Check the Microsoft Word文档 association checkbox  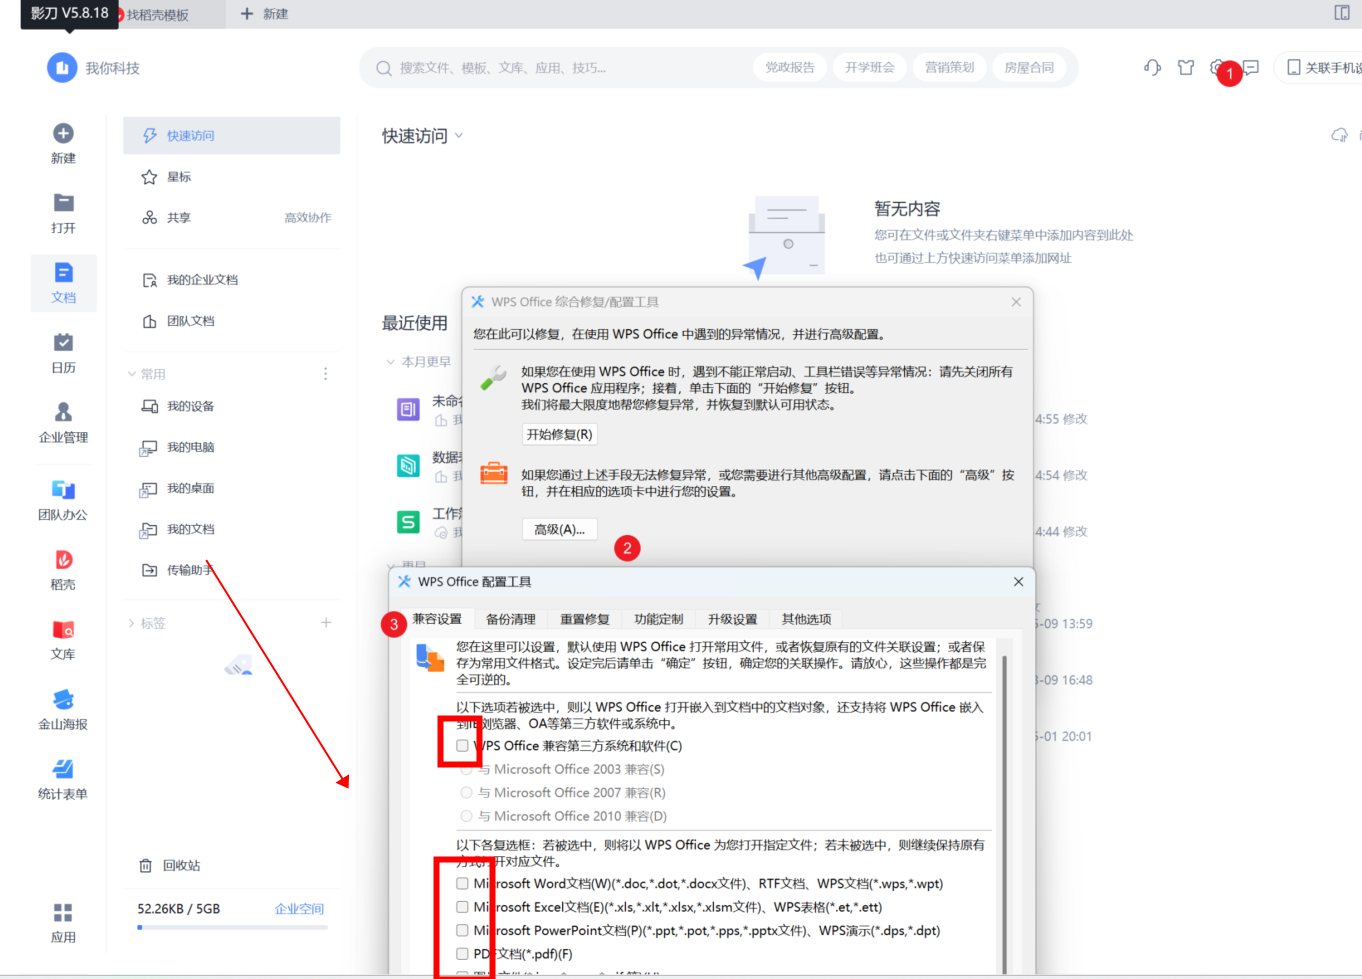point(462,884)
